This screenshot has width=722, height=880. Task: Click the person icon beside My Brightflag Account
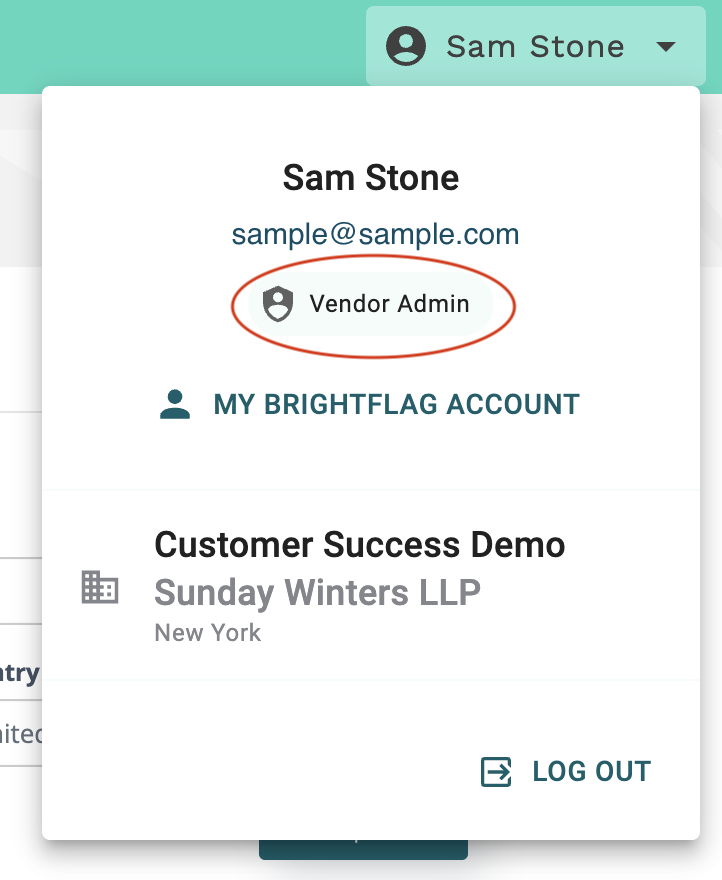[x=175, y=404]
